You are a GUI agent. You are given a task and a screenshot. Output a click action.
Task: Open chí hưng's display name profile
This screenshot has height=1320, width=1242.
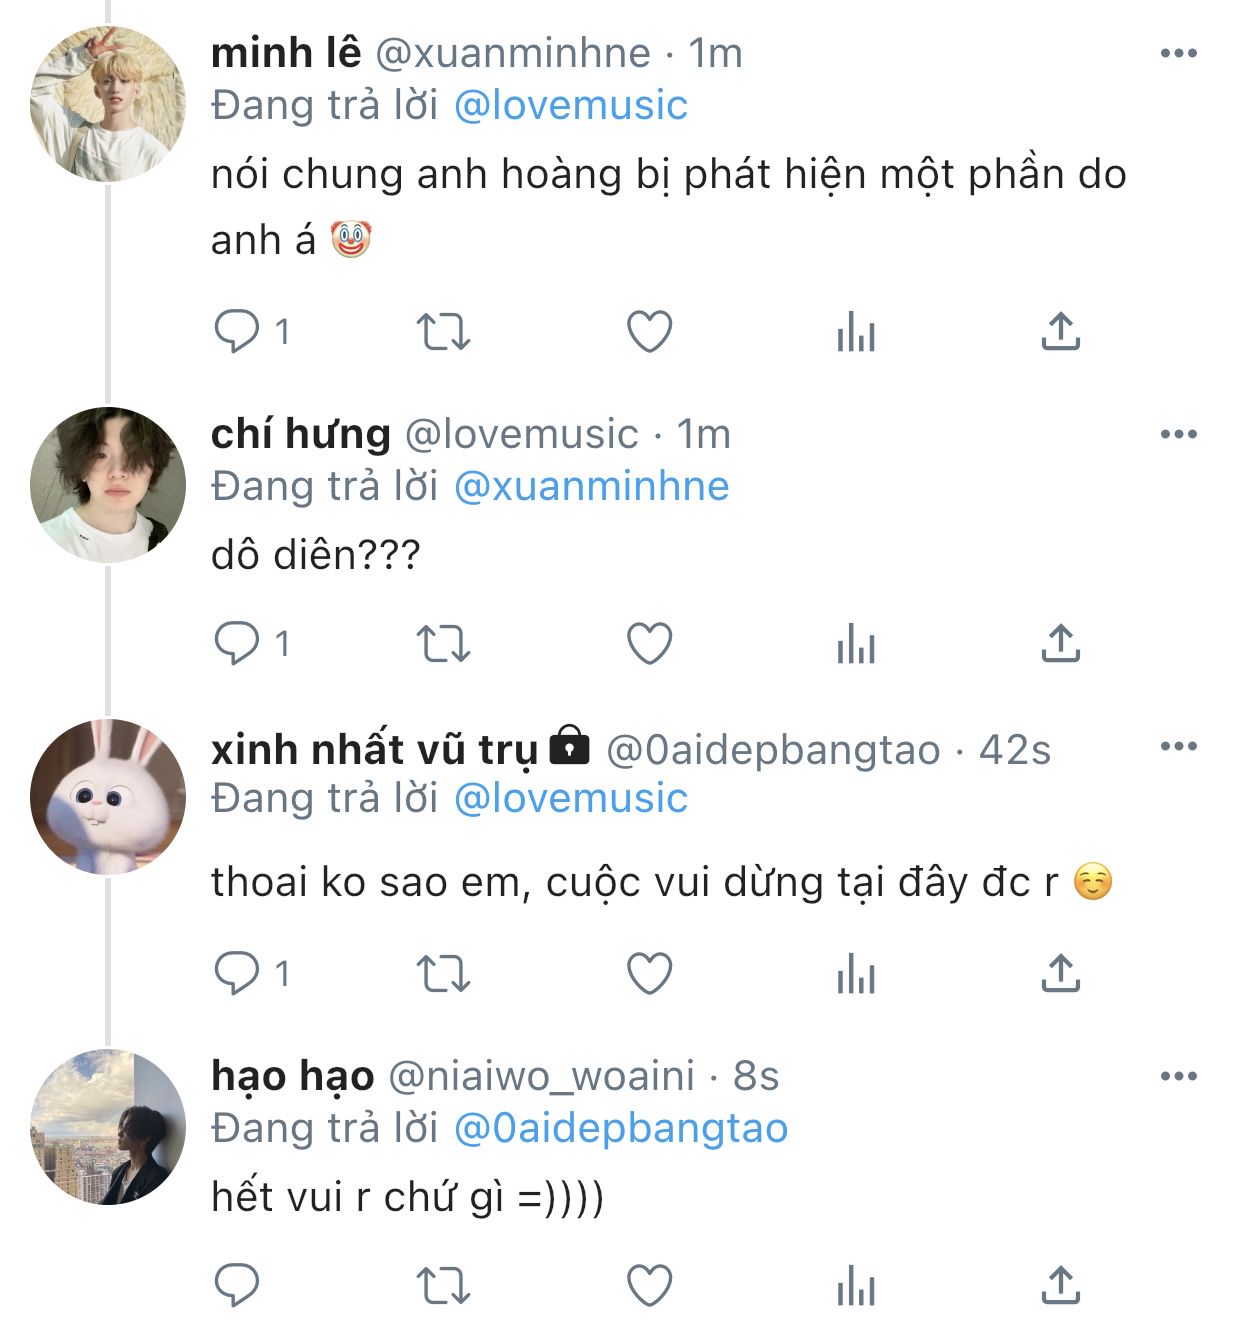click(300, 434)
